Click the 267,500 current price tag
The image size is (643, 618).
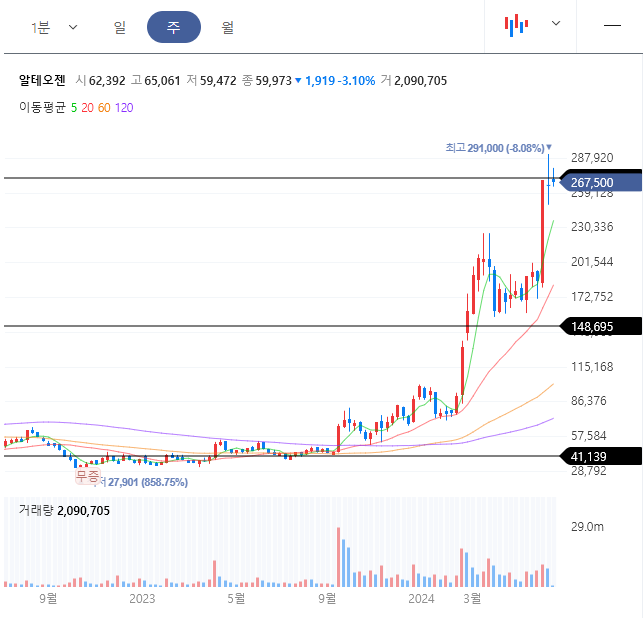click(x=600, y=182)
